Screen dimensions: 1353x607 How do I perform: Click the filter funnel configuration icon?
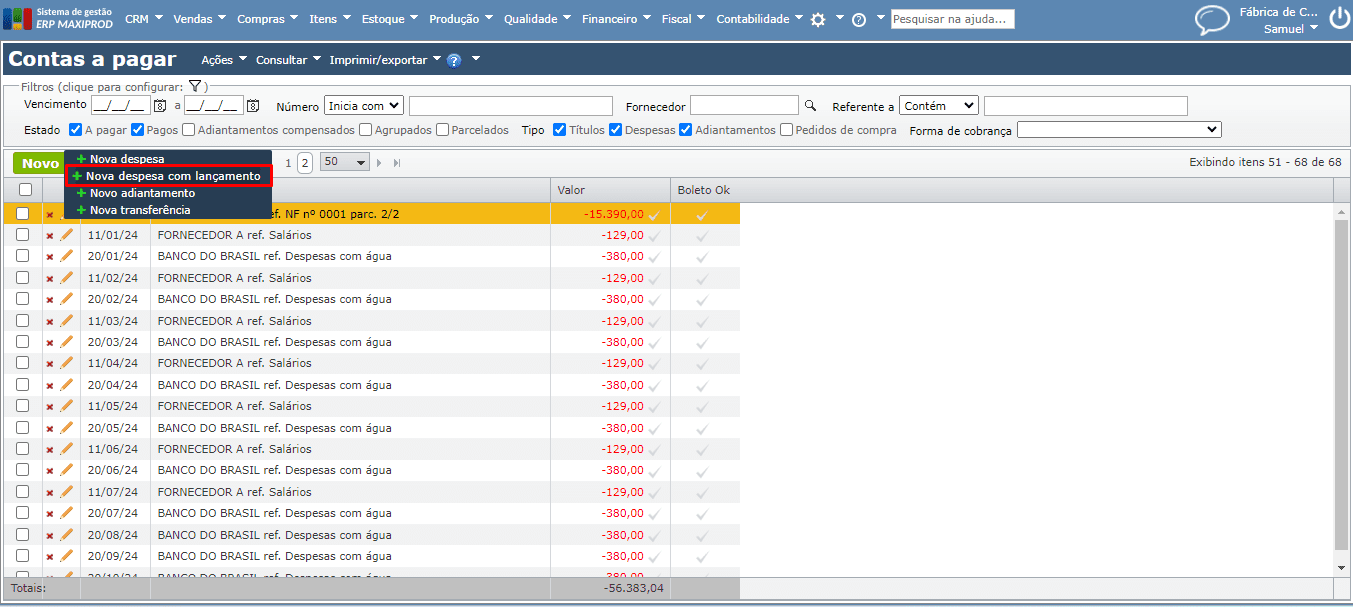point(195,87)
